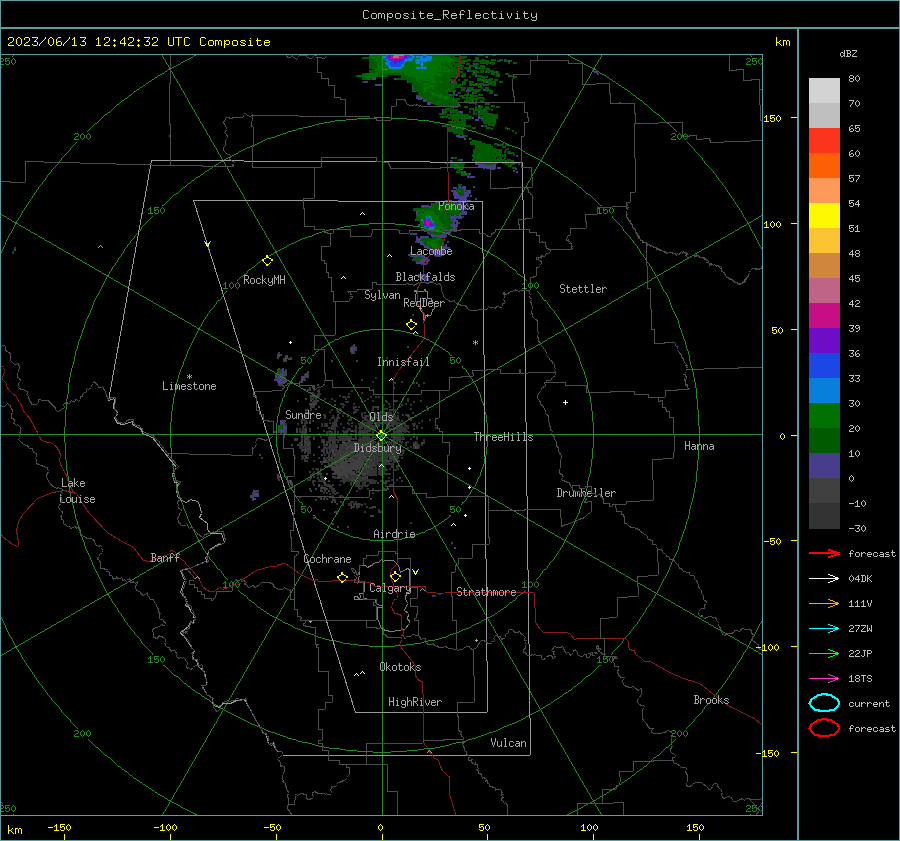This screenshot has width=900, height=841.
Task: Click the 51 dBZ yellow color swatch
Action: point(824,215)
